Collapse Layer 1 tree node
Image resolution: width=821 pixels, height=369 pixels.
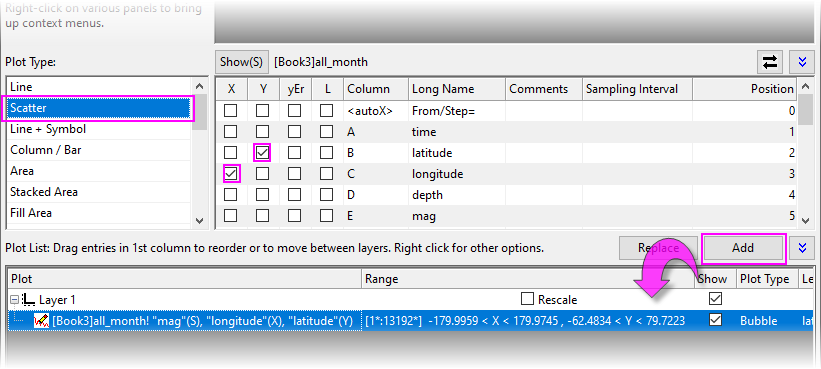tap(14, 300)
